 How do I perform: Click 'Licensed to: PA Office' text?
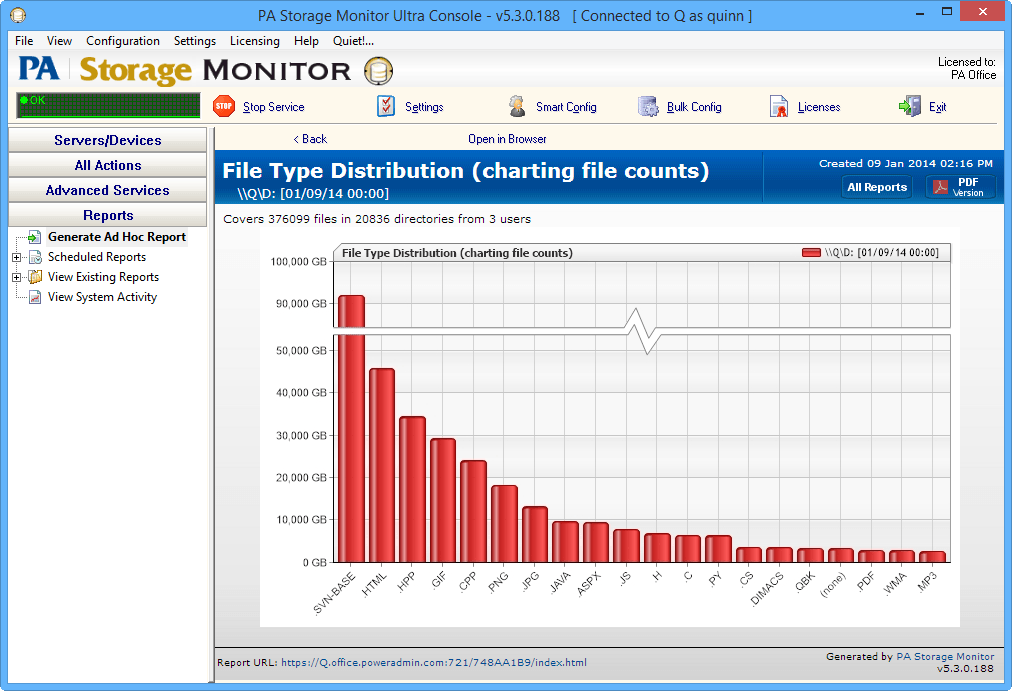tap(966, 68)
